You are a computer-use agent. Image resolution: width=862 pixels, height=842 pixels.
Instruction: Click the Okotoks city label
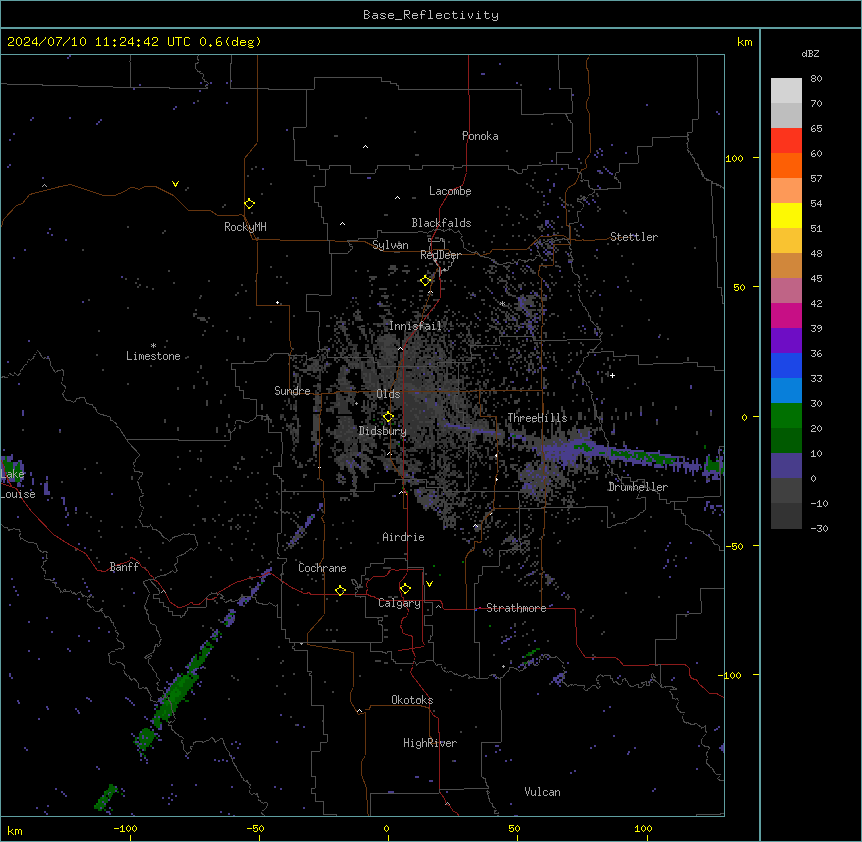point(412,700)
